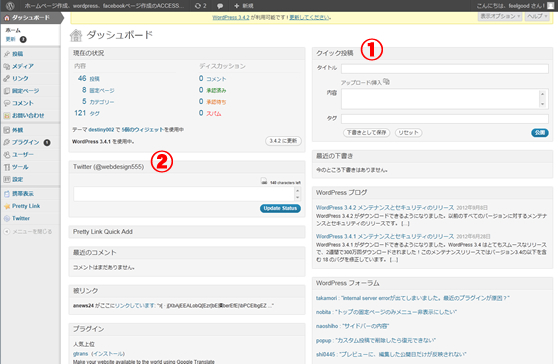The width and height of the screenshot is (558, 364).
Task: Open the nobita forum topic link
Action: click(x=386, y=312)
